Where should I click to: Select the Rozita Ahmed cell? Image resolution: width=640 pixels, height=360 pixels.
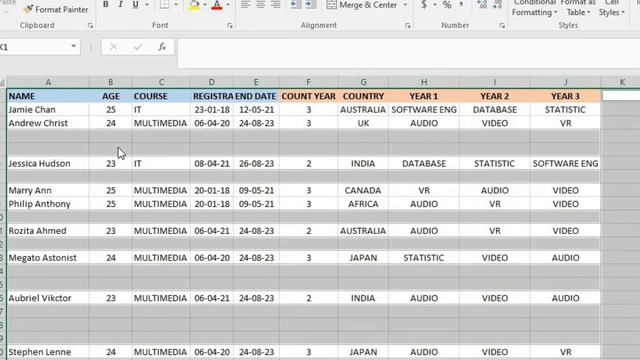point(48,231)
